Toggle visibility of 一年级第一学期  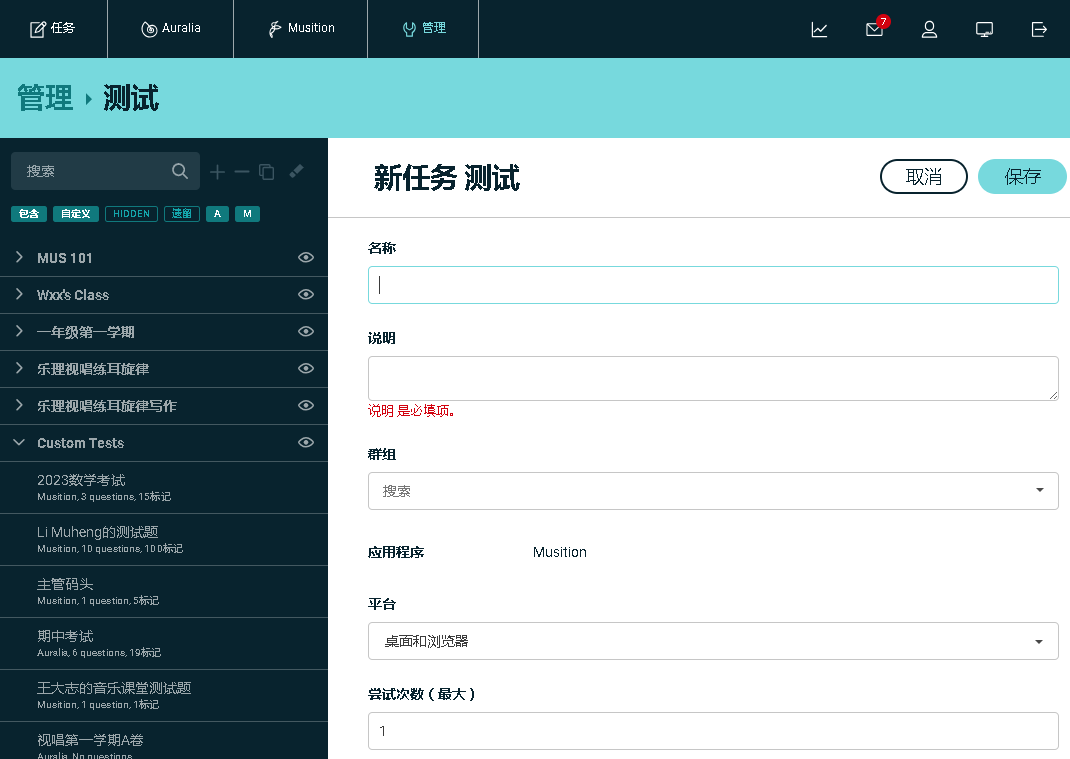306,331
